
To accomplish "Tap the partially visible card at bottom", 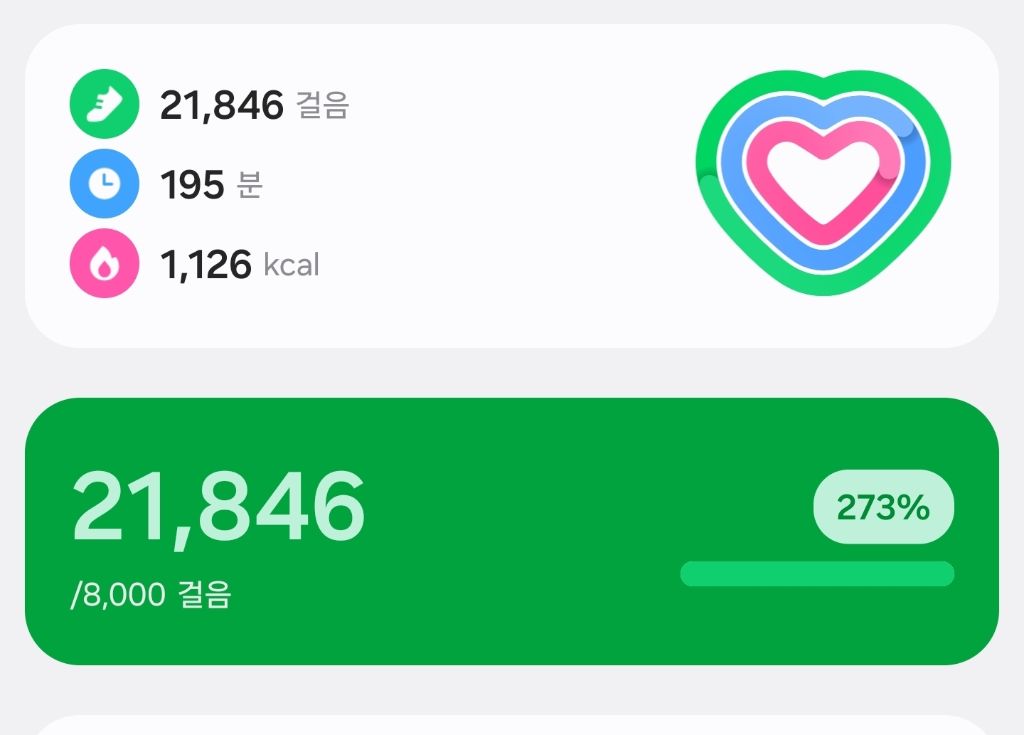I will (x=512, y=725).
